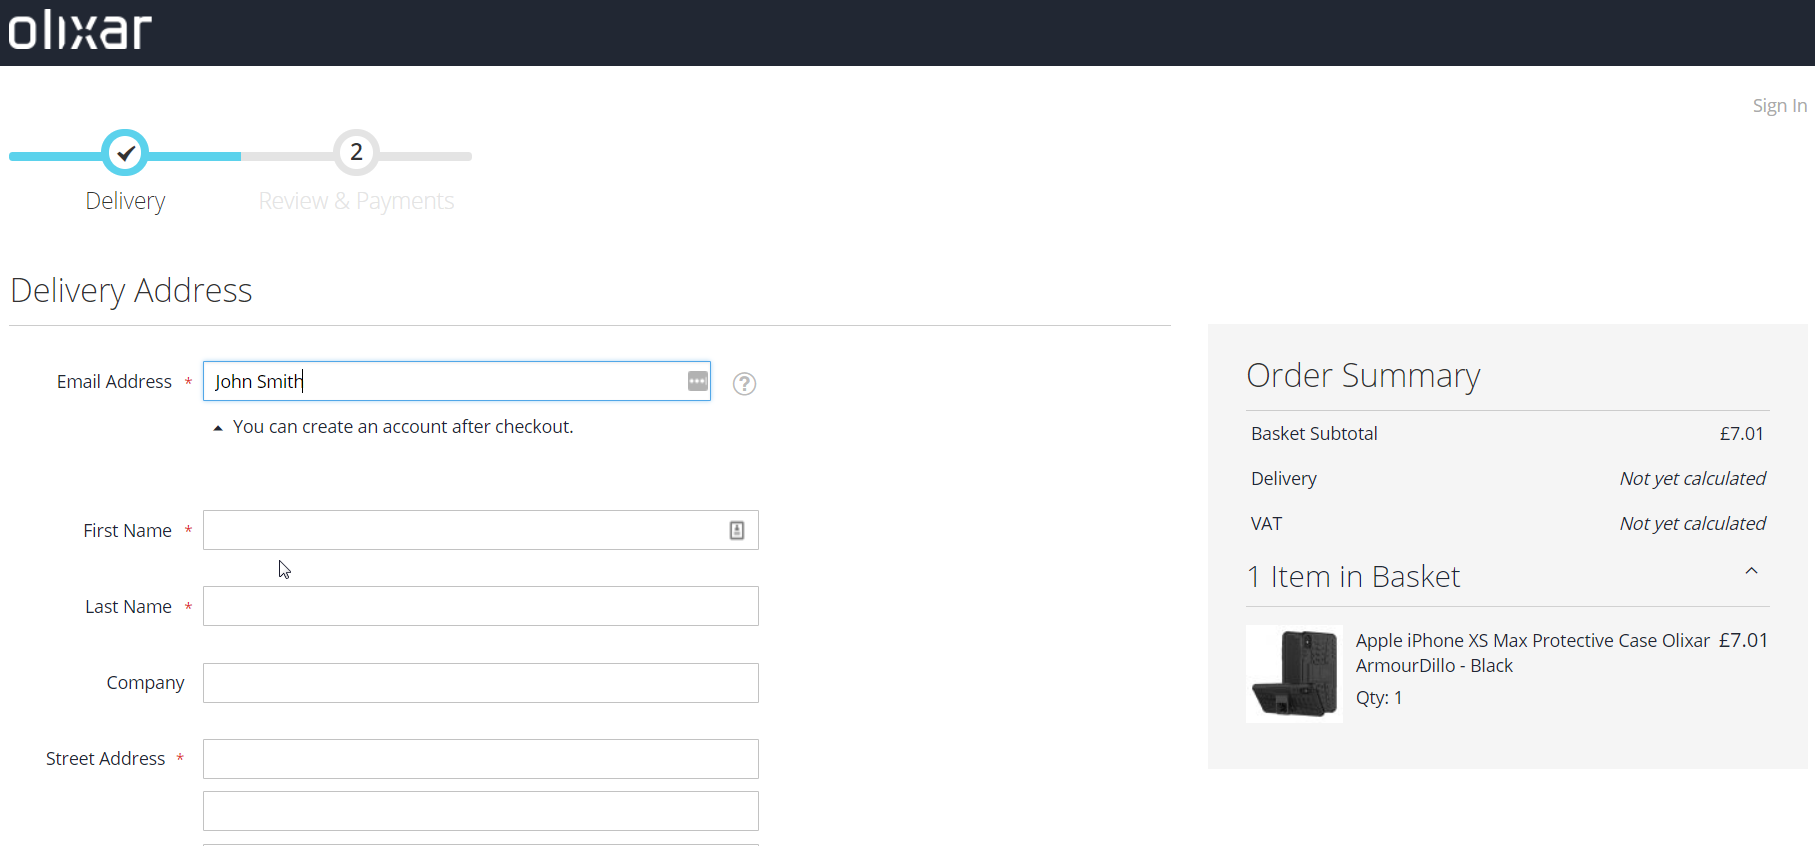The image size is (1815, 846).
Task: Click the Apple iPhone XS Max Protective Case product name
Action: [x=1532, y=653]
